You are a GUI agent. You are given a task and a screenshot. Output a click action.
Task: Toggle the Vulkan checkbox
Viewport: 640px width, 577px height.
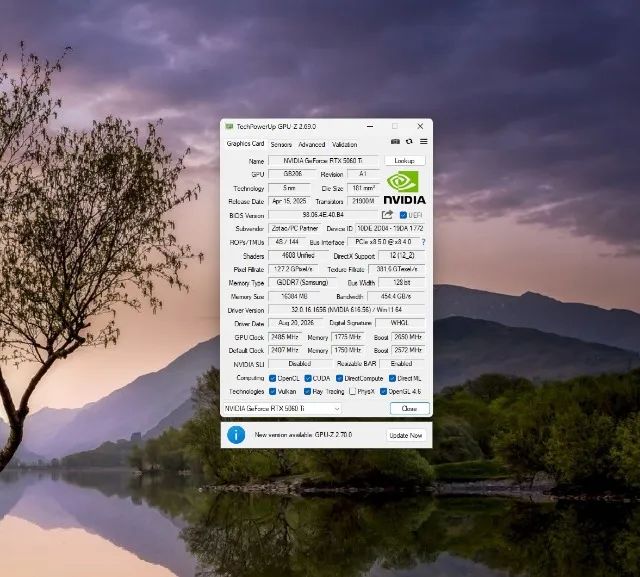[272, 391]
